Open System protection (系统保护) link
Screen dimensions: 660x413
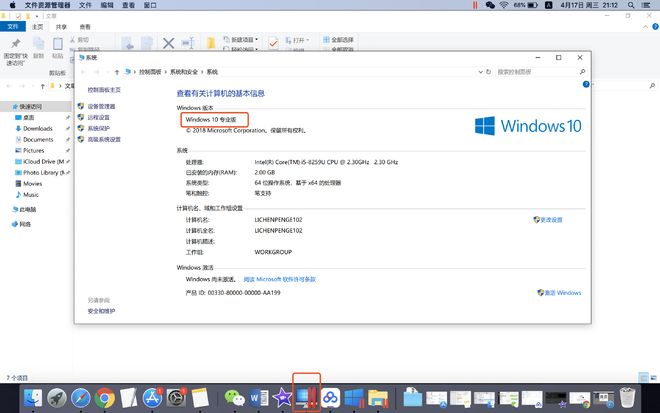pyautogui.click(x=98, y=128)
